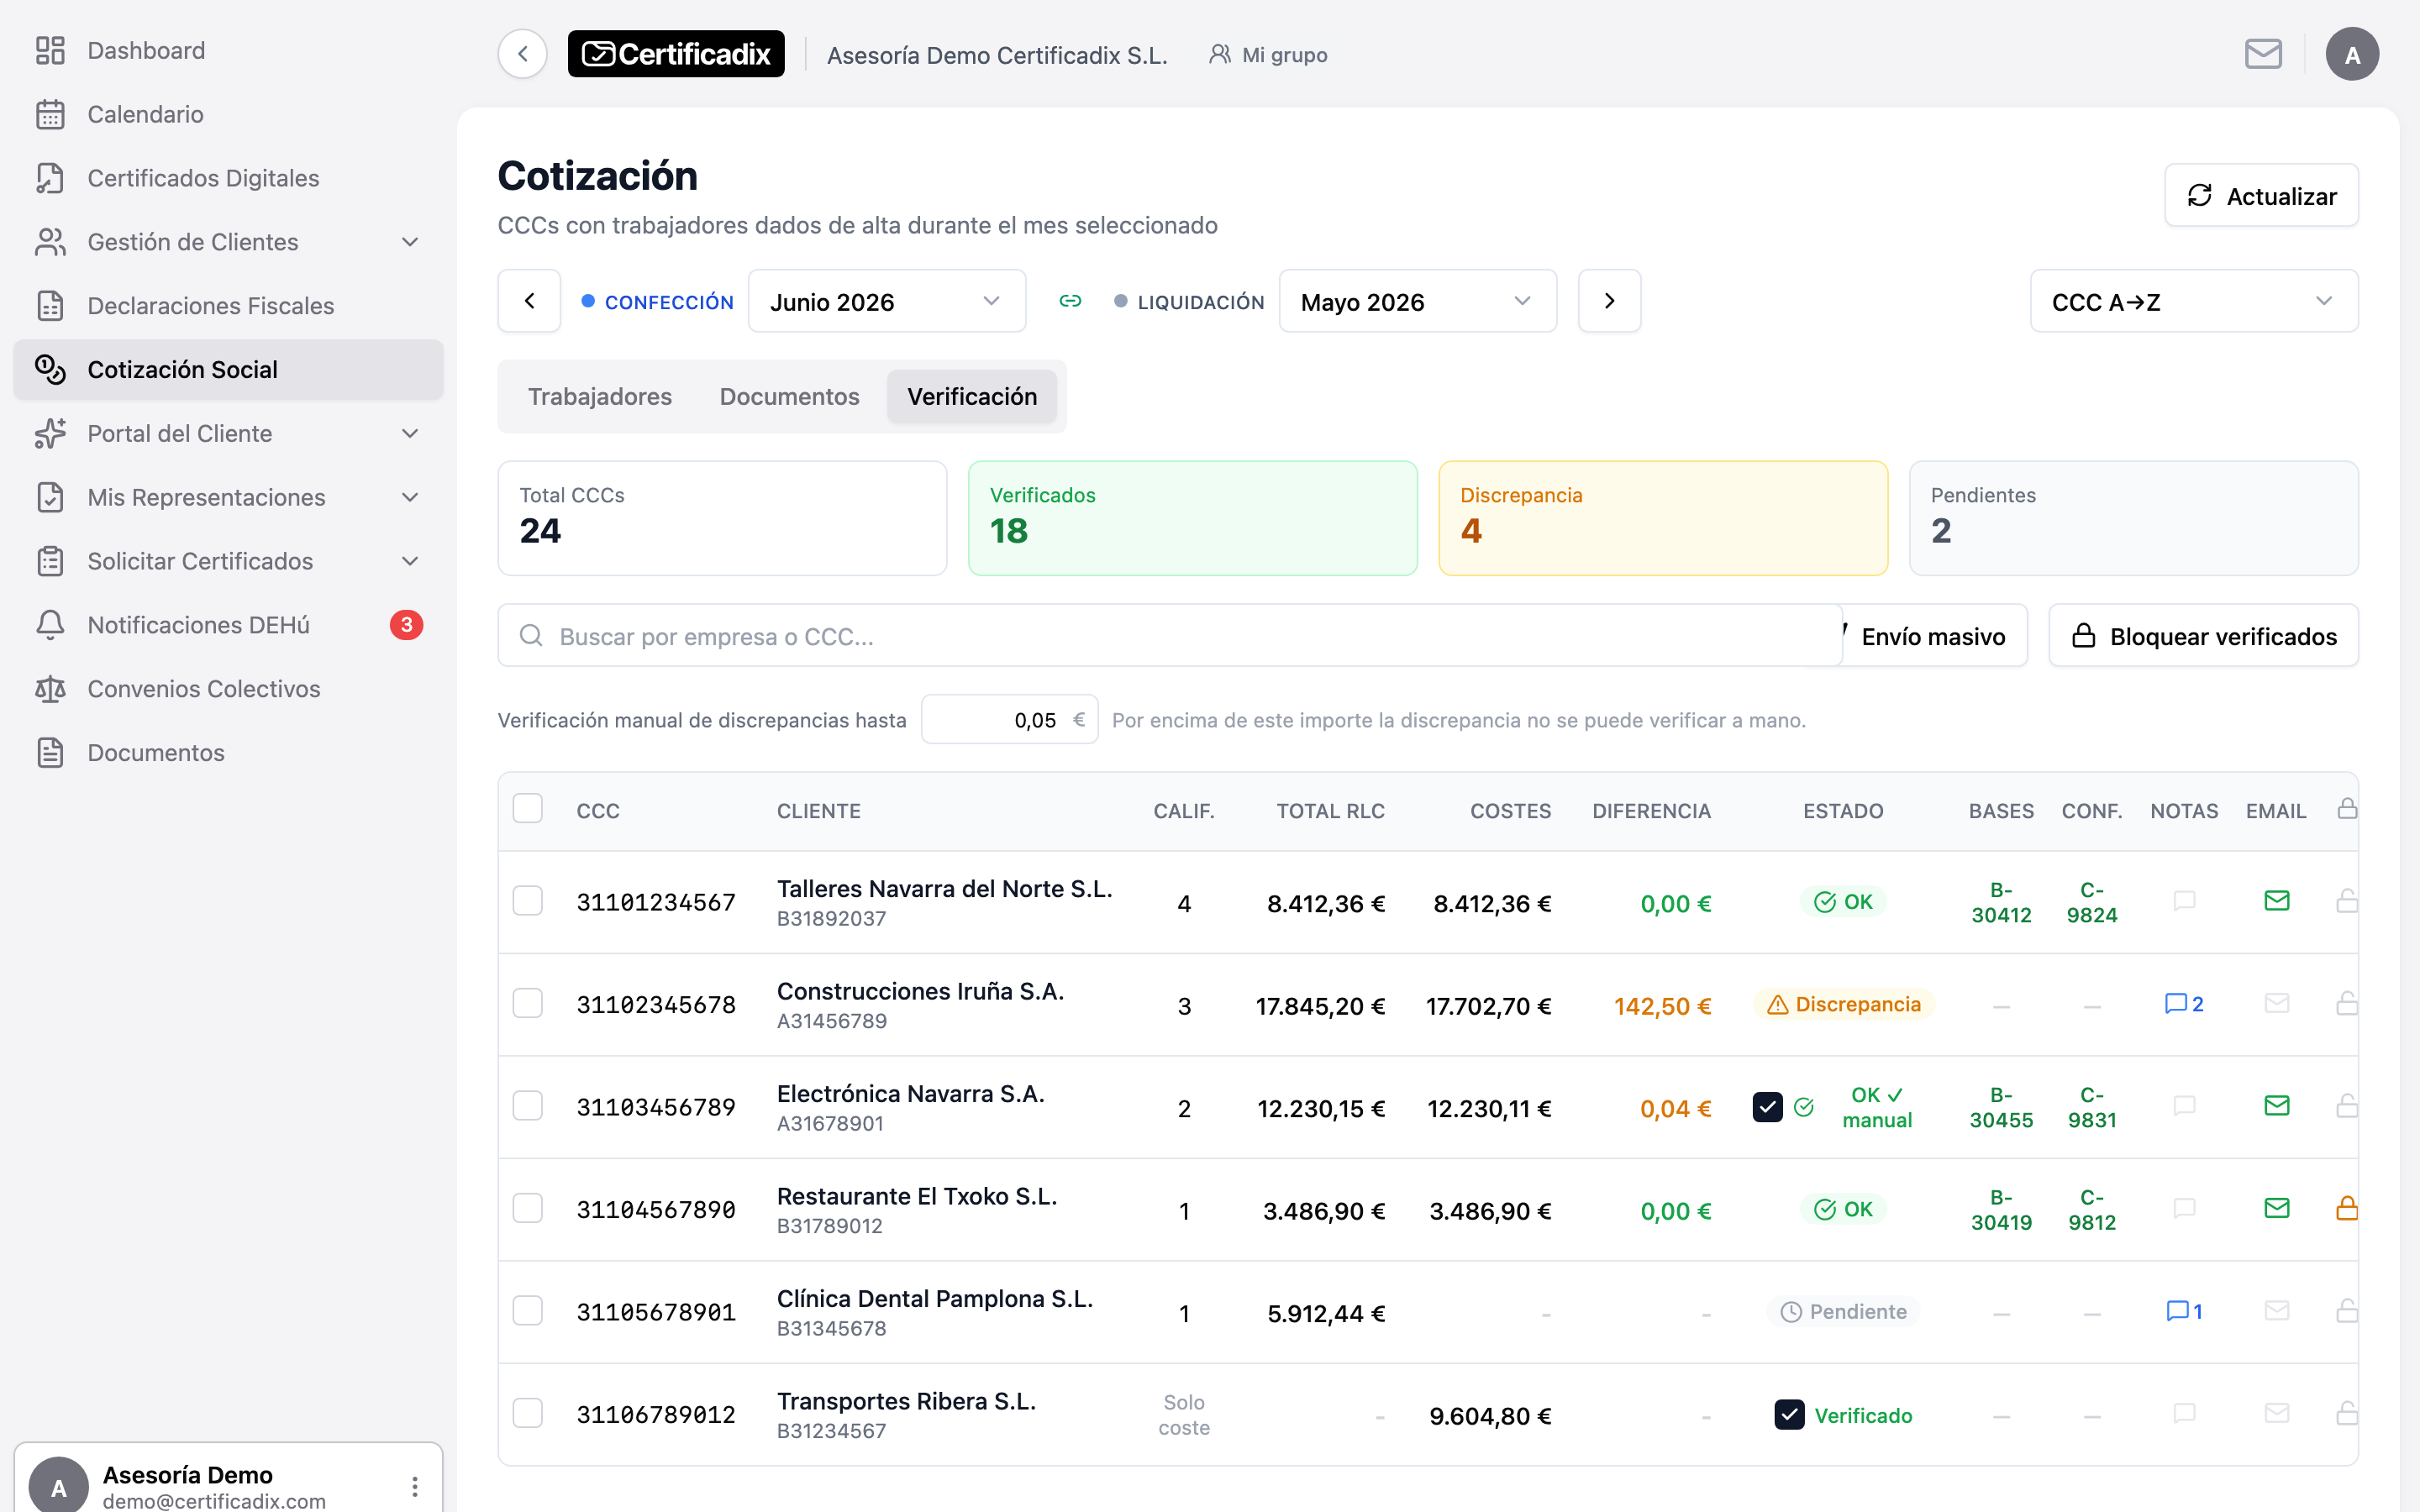Click the search by empresa or CCC field
The width and height of the screenshot is (2420, 1512).
(x=1169, y=636)
